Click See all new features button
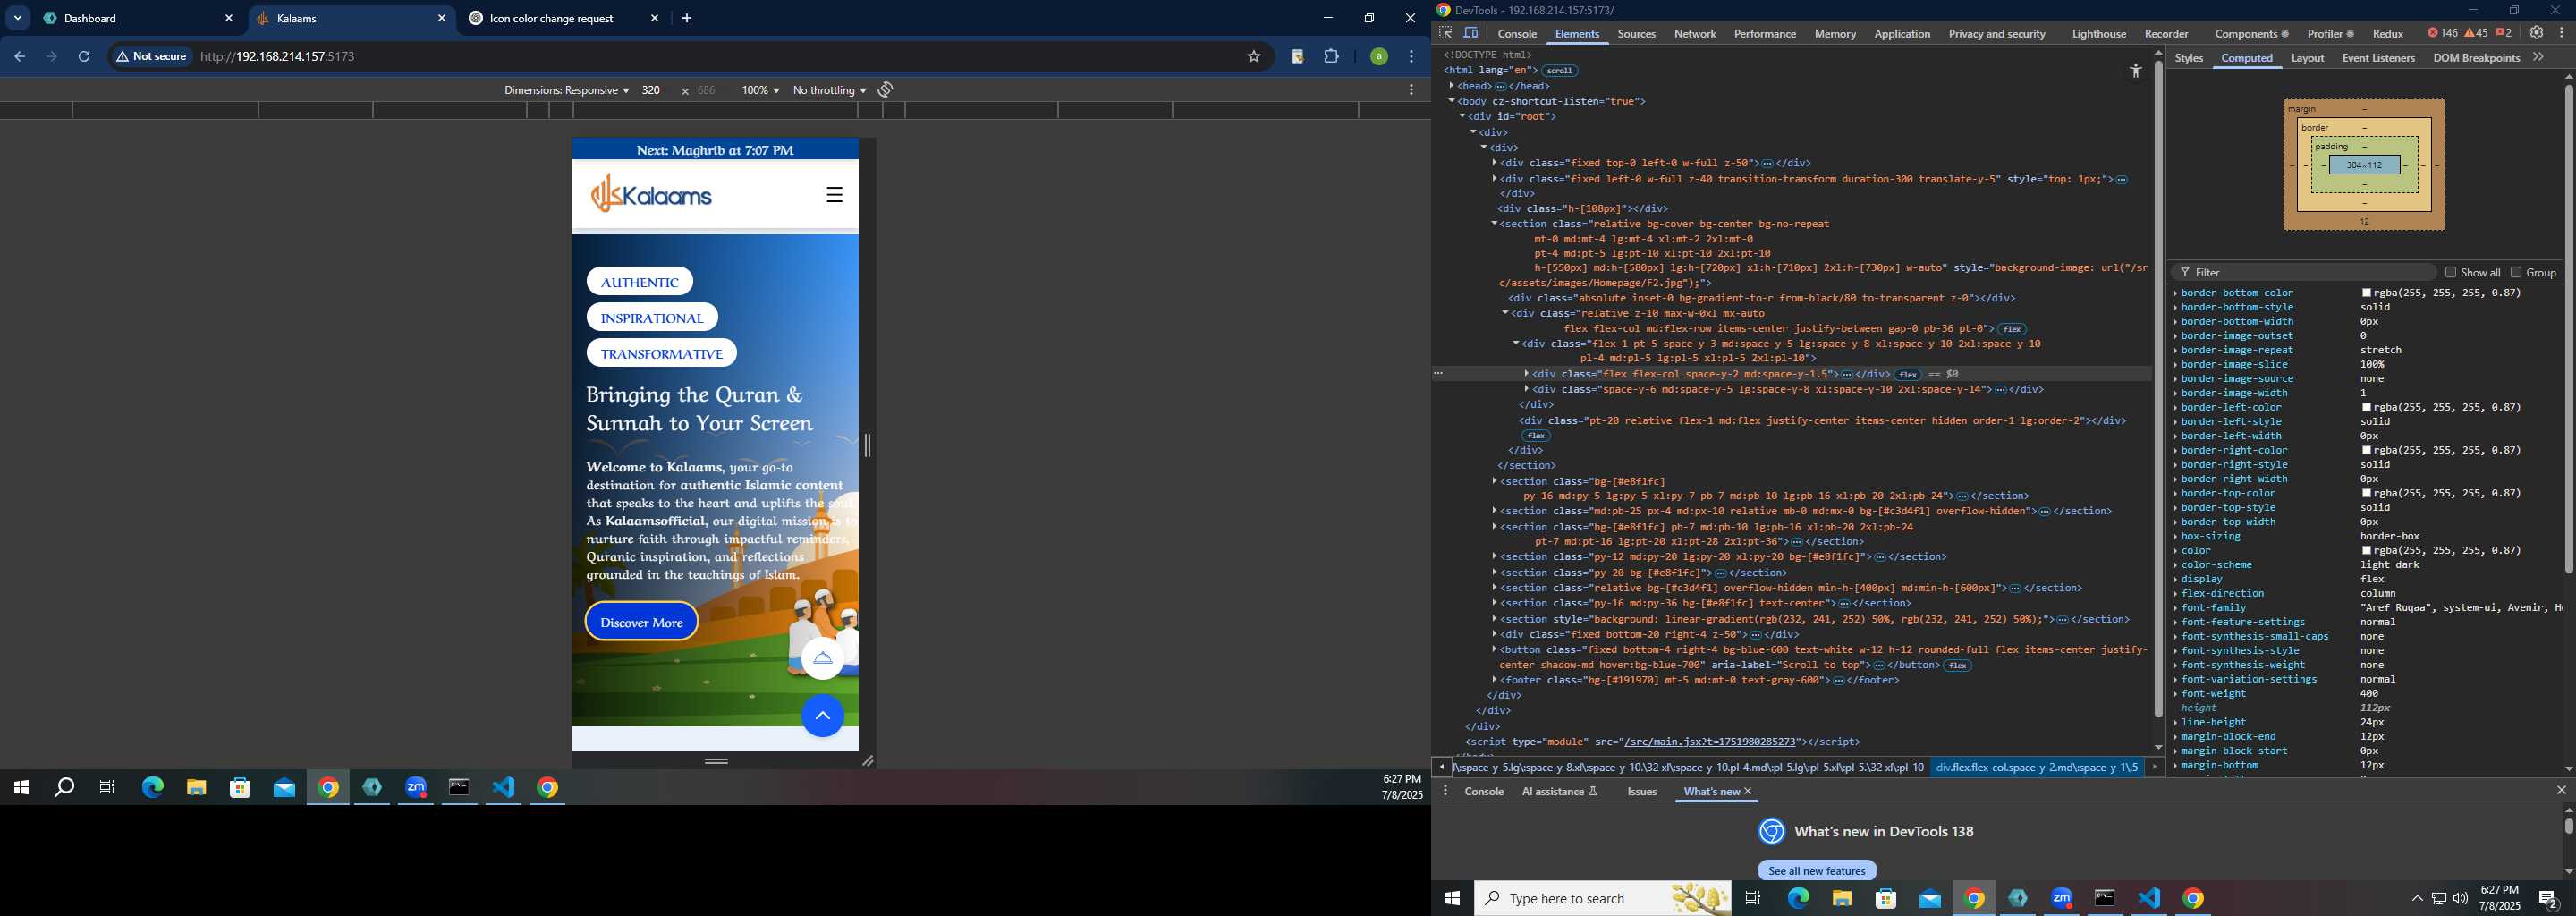The width and height of the screenshot is (2576, 916). coord(1817,870)
